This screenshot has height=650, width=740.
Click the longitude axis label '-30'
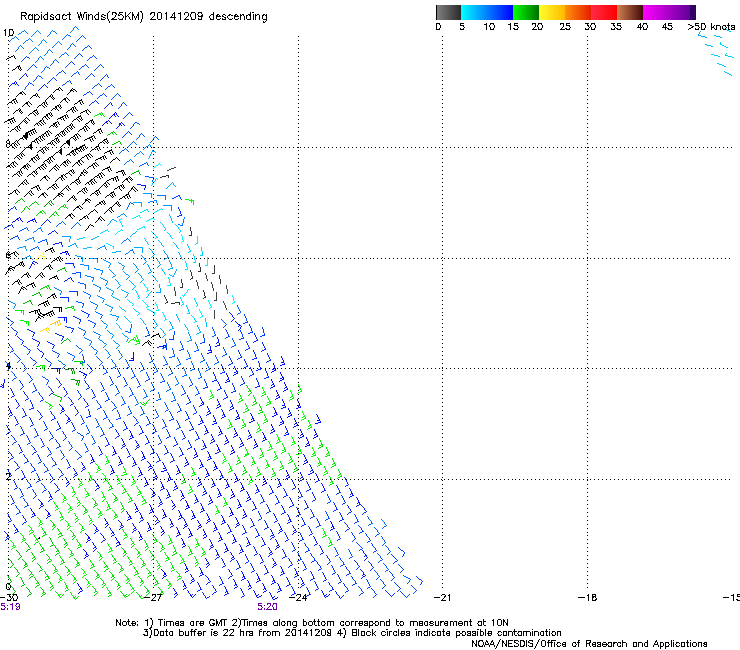(x=8, y=597)
